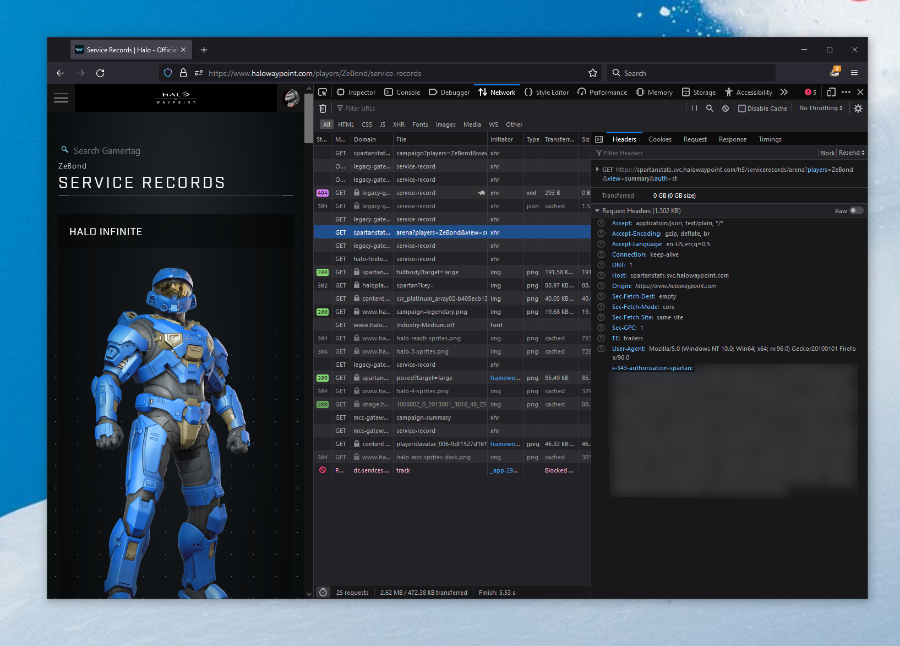Click the Spartan armor image
The width and height of the screenshot is (900, 646).
coord(173,431)
